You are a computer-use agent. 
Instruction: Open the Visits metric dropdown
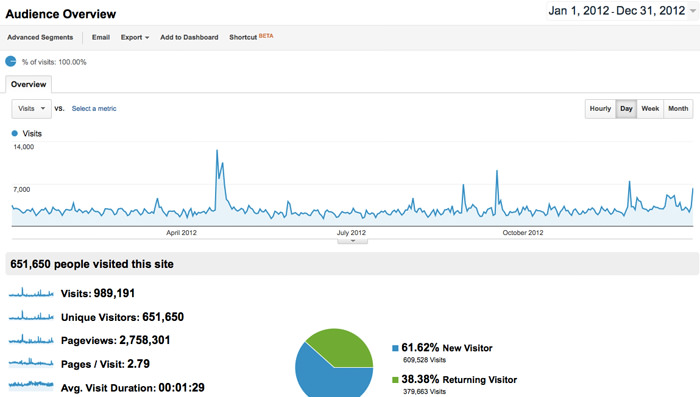coord(31,109)
